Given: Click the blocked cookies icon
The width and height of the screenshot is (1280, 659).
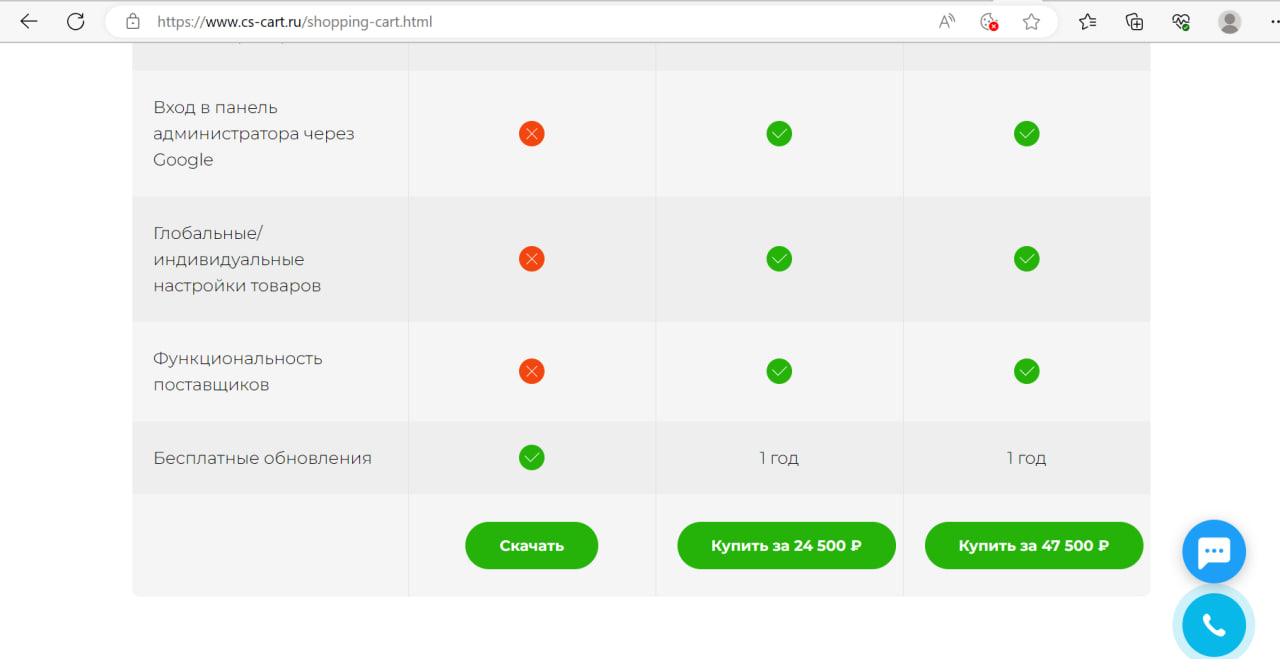Looking at the screenshot, I should [x=989, y=21].
